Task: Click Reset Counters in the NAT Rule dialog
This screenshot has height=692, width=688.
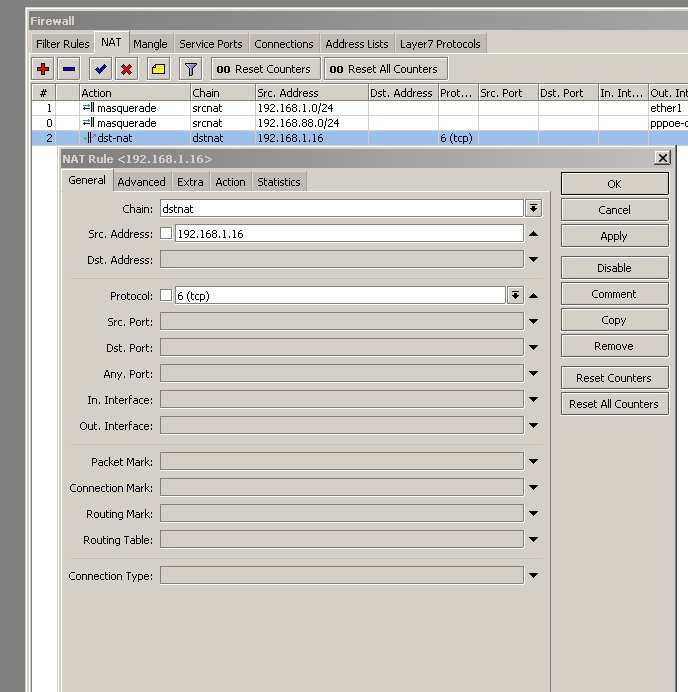Action: (x=614, y=377)
